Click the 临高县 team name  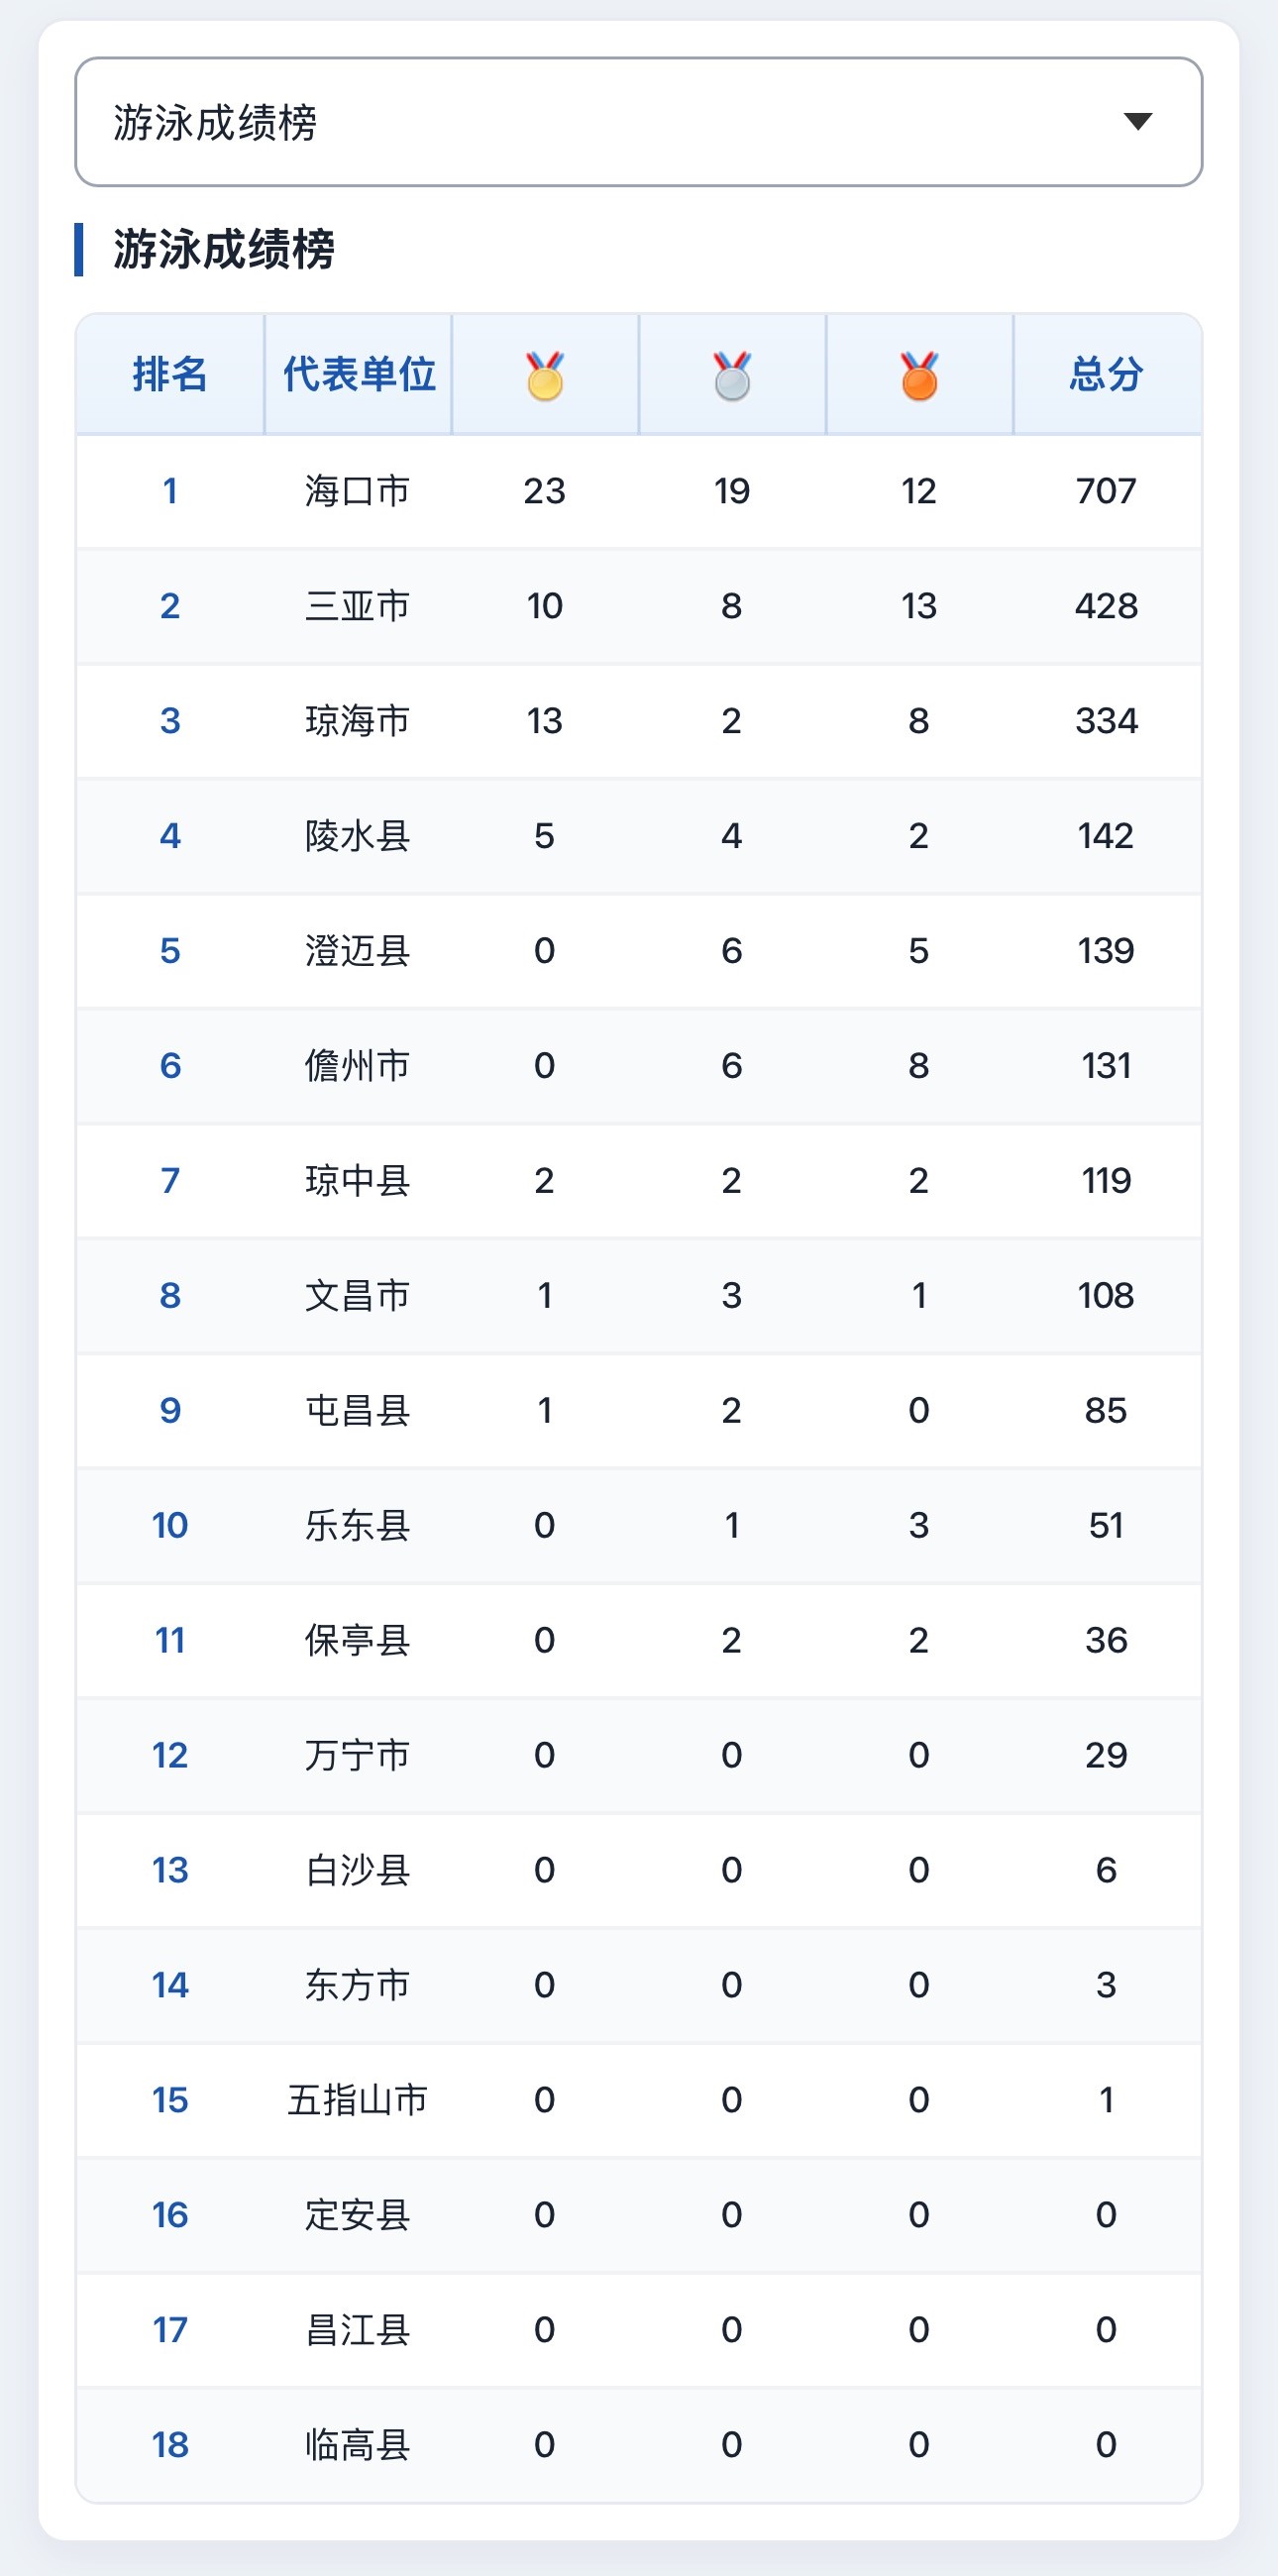(357, 2445)
